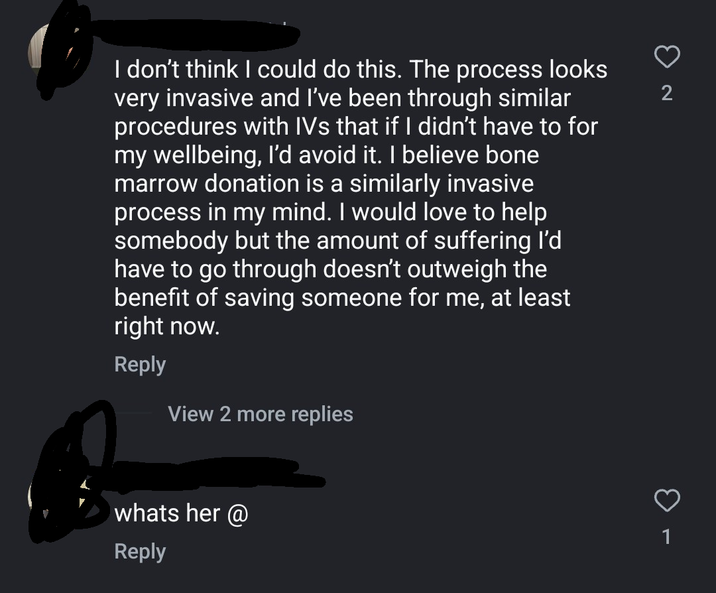Click the line starting "I don't think I could"
Screen dimensions: 716x593
pyautogui.click(x=361, y=70)
